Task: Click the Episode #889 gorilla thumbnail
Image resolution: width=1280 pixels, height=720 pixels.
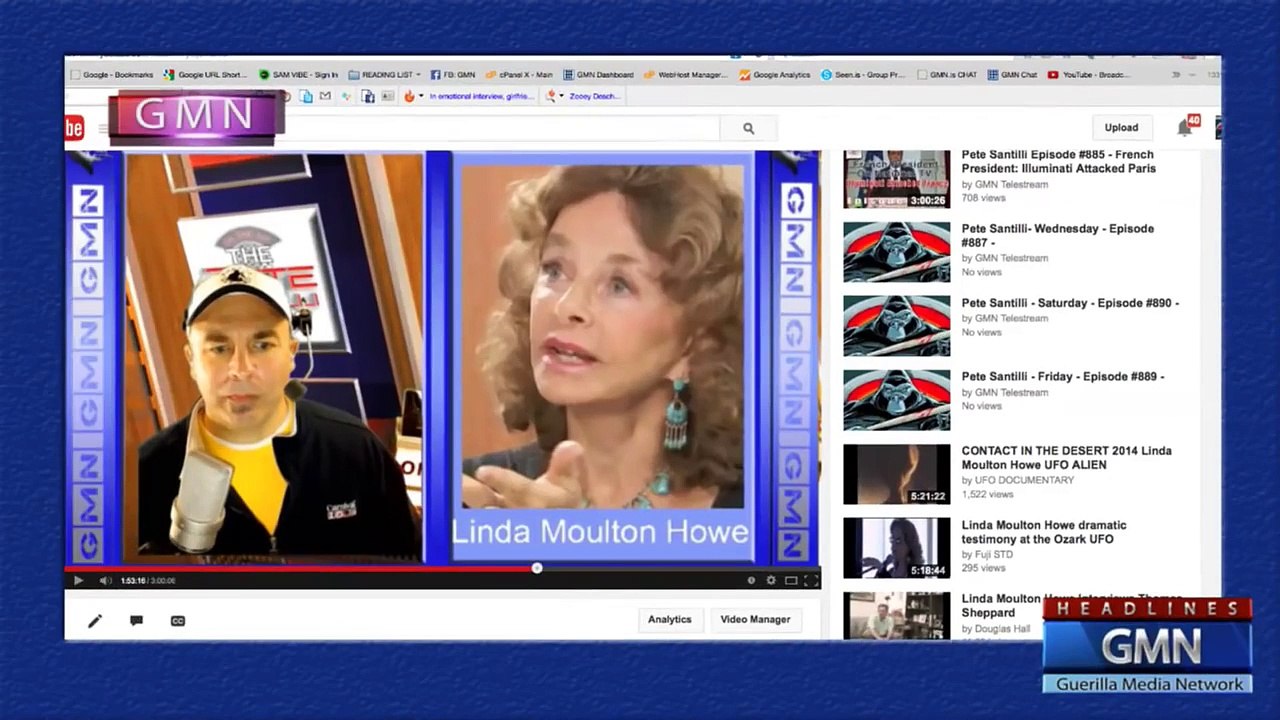Action: [897, 400]
